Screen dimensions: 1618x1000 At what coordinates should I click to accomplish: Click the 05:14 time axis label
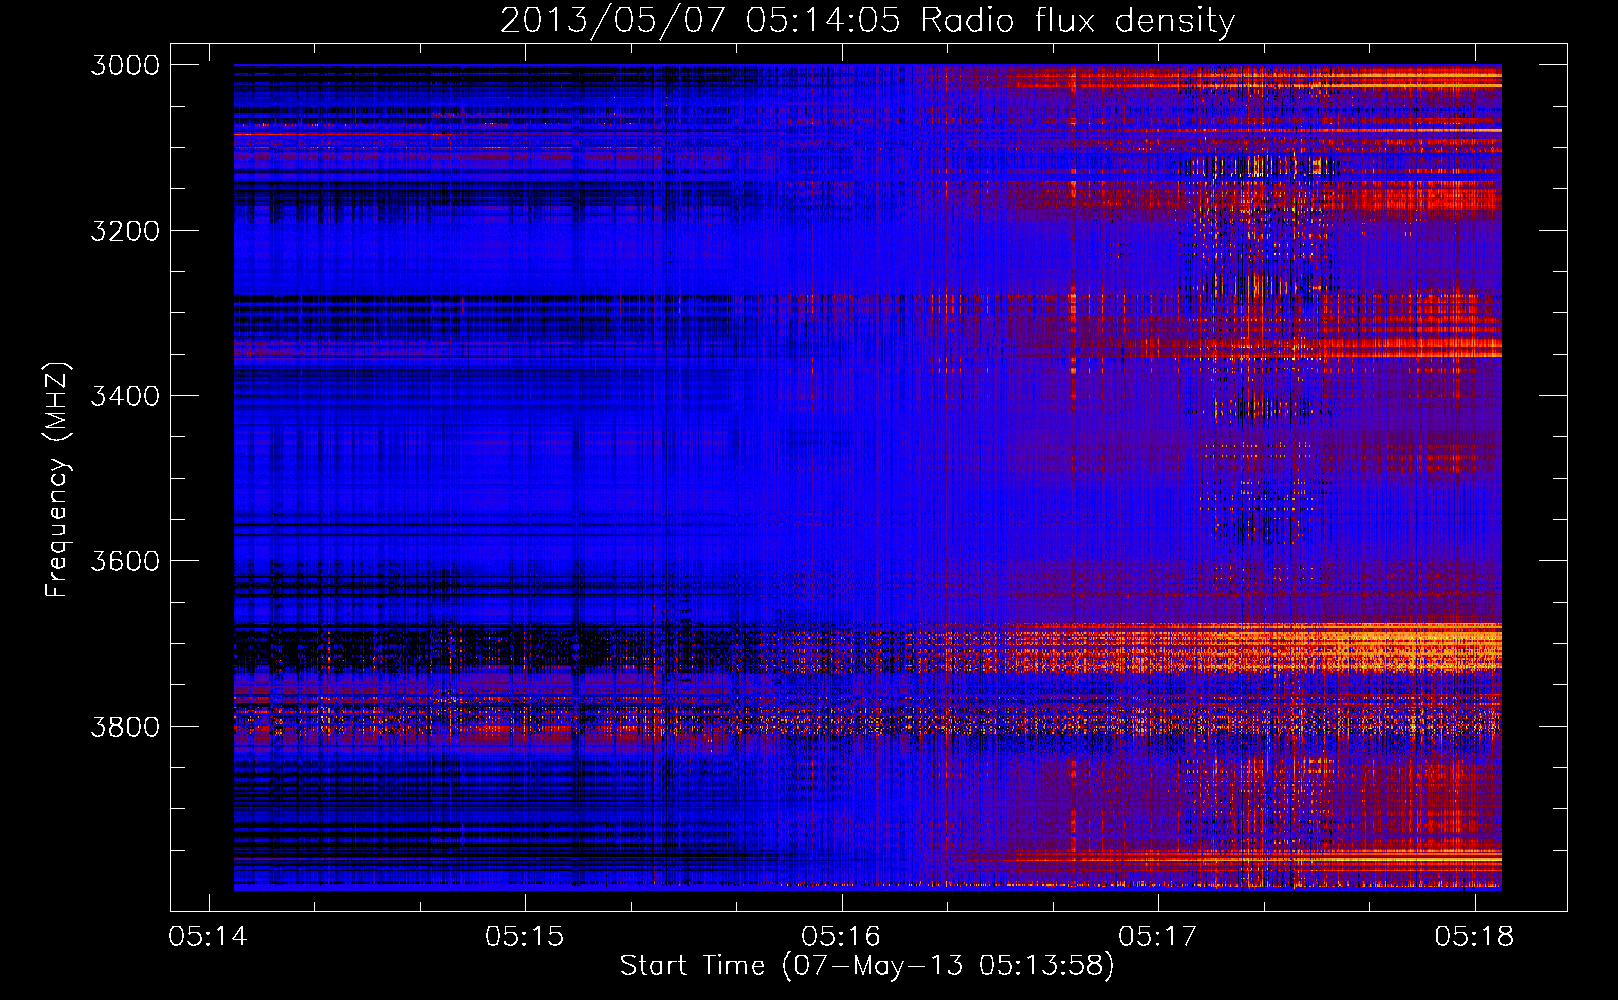[x=208, y=937]
